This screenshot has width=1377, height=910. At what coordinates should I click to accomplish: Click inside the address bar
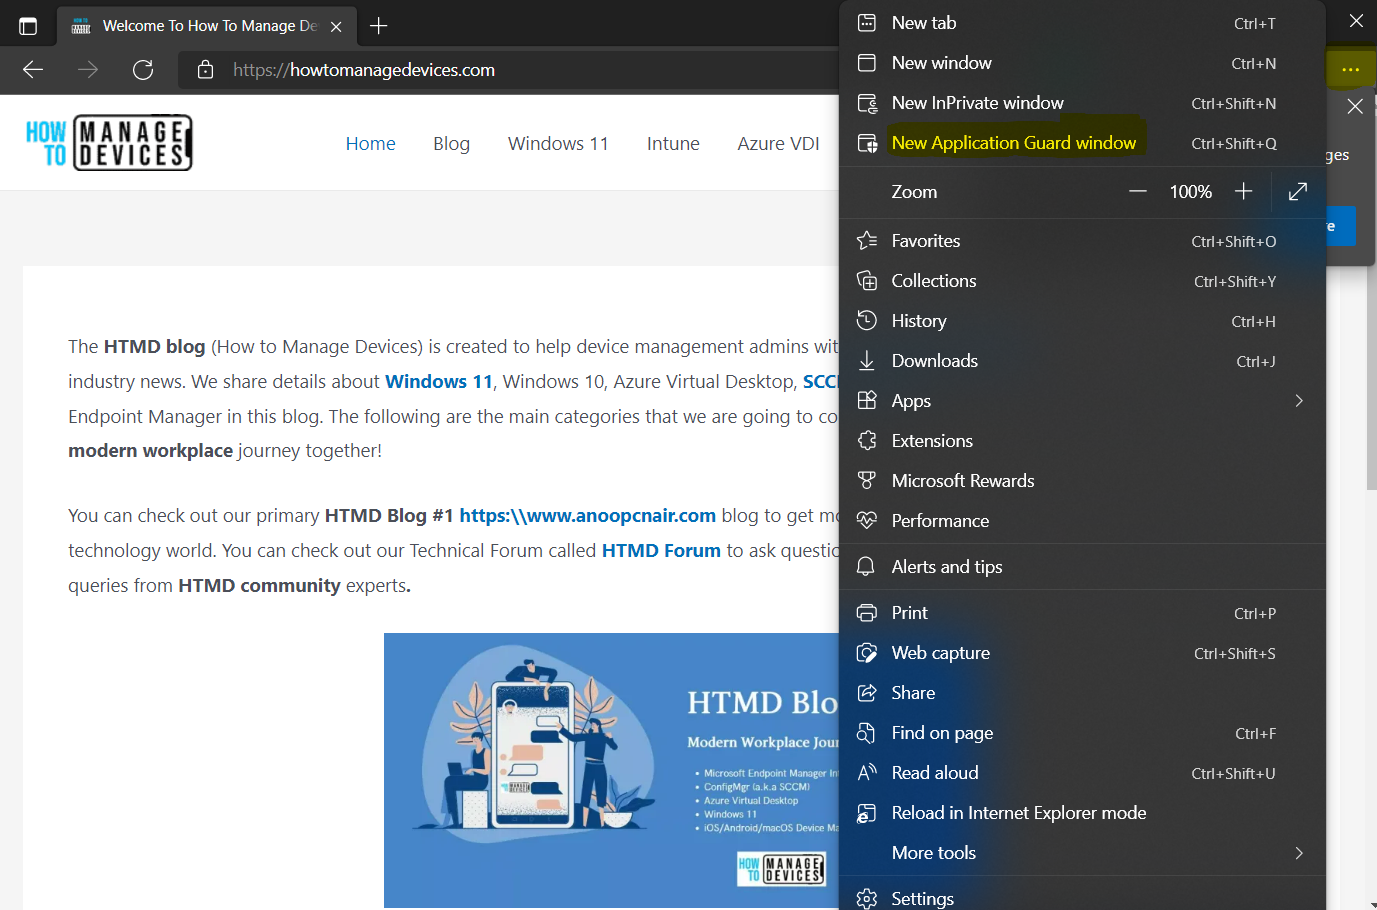point(500,70)
